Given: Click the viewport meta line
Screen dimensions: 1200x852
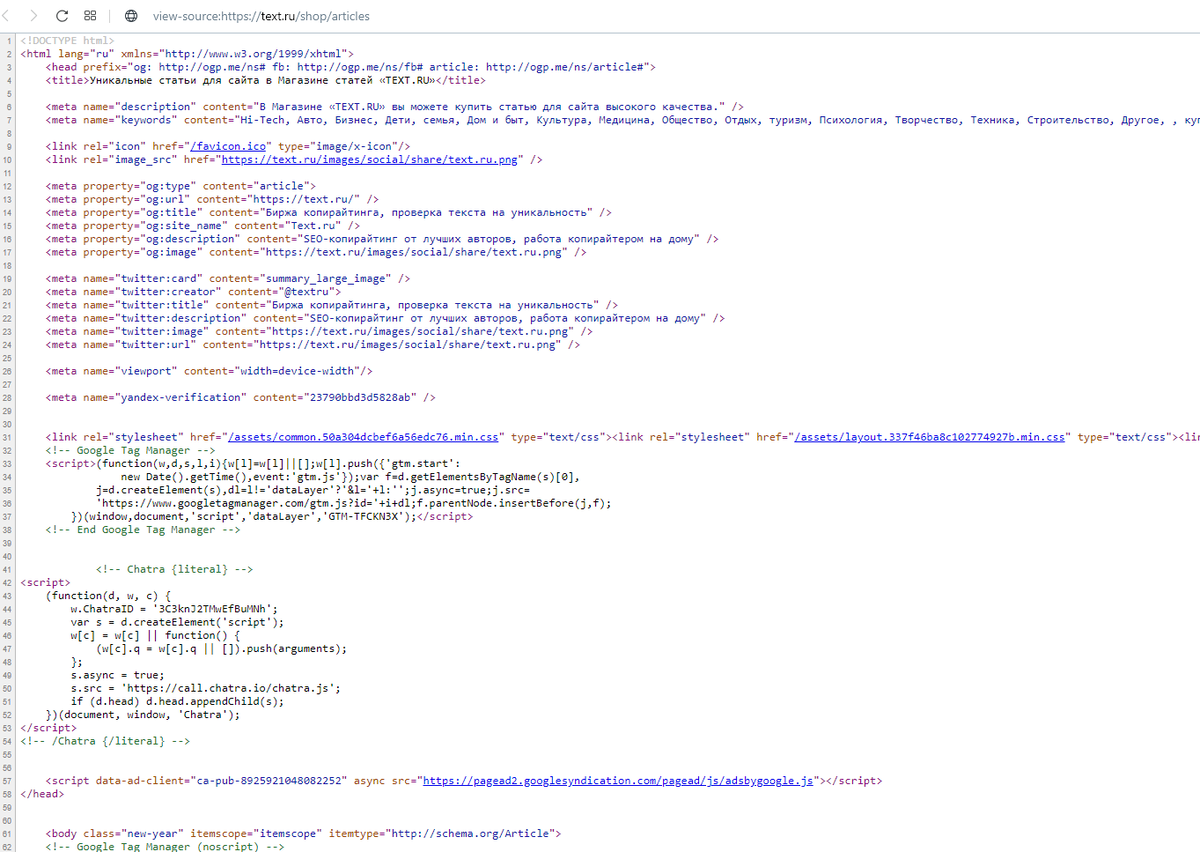Looking at the screenshot, I should click(x=209, y=371).
